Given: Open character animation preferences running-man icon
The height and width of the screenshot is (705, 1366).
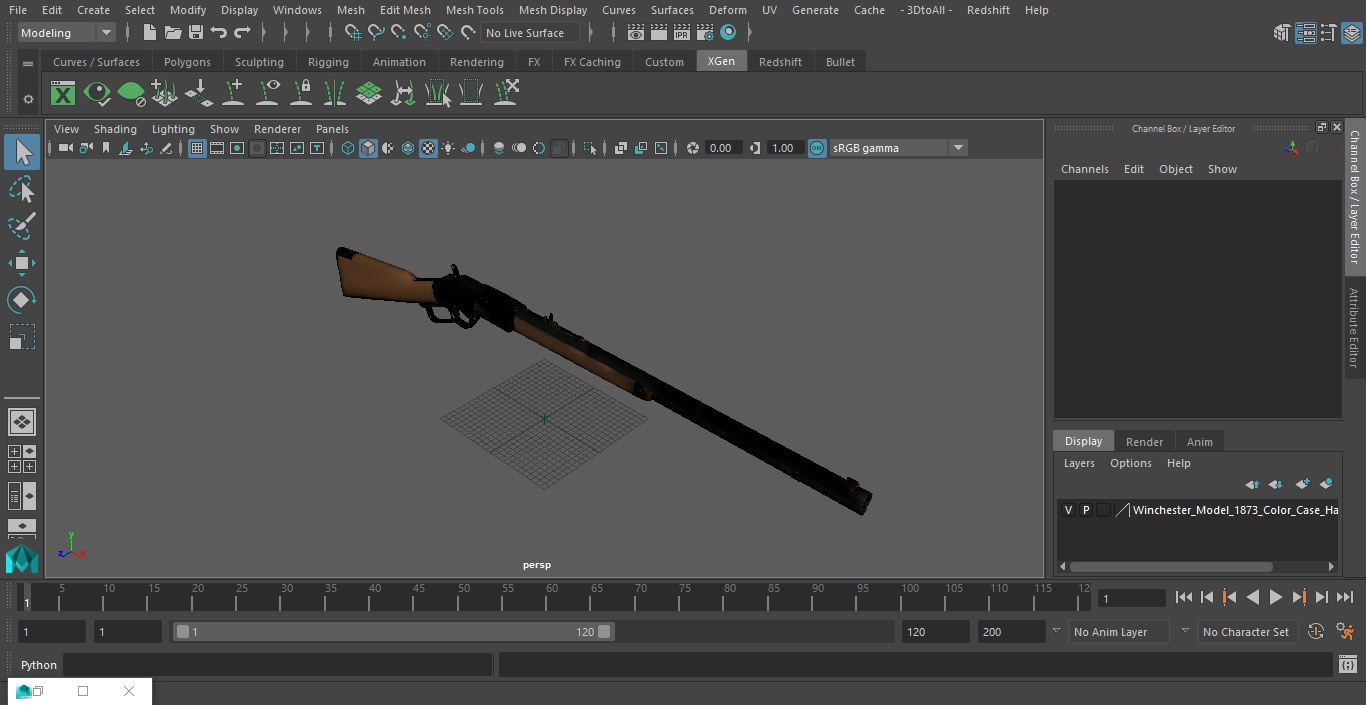Looking at the screenshot, I should click(x=1346, y=632).
